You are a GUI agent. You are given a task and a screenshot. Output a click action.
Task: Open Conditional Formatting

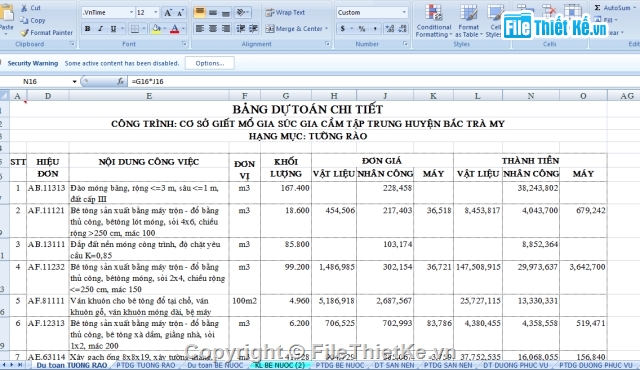433,20
